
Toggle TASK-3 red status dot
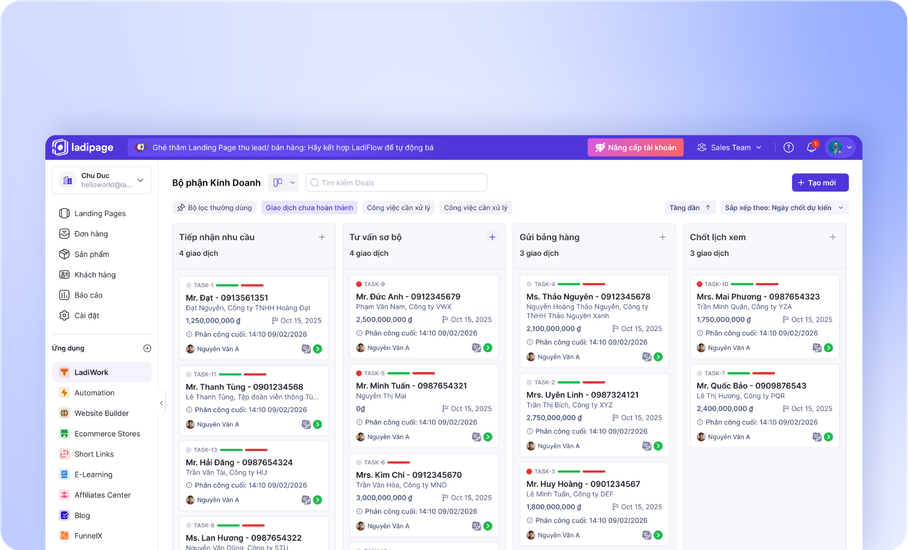529,472
